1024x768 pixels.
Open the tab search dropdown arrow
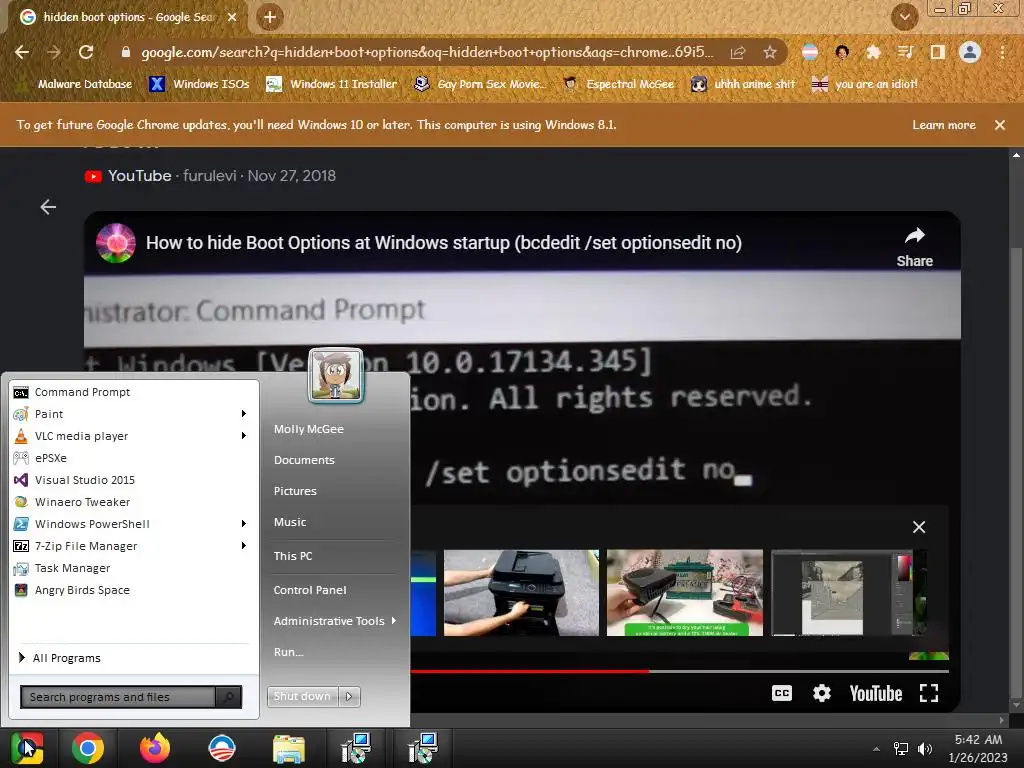point(904,17)
